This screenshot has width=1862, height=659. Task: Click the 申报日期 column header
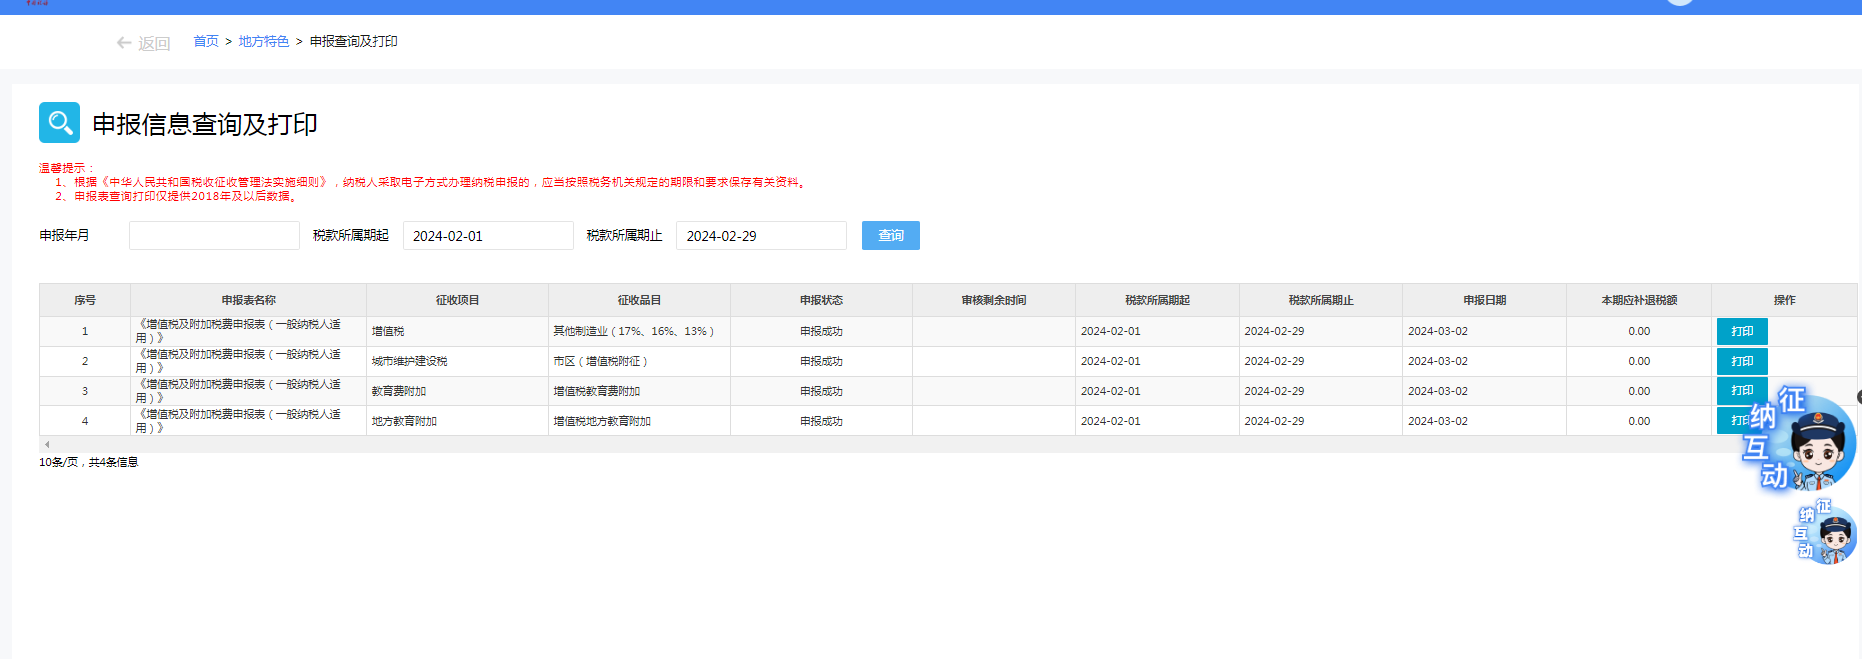[x=1484, y=300]
